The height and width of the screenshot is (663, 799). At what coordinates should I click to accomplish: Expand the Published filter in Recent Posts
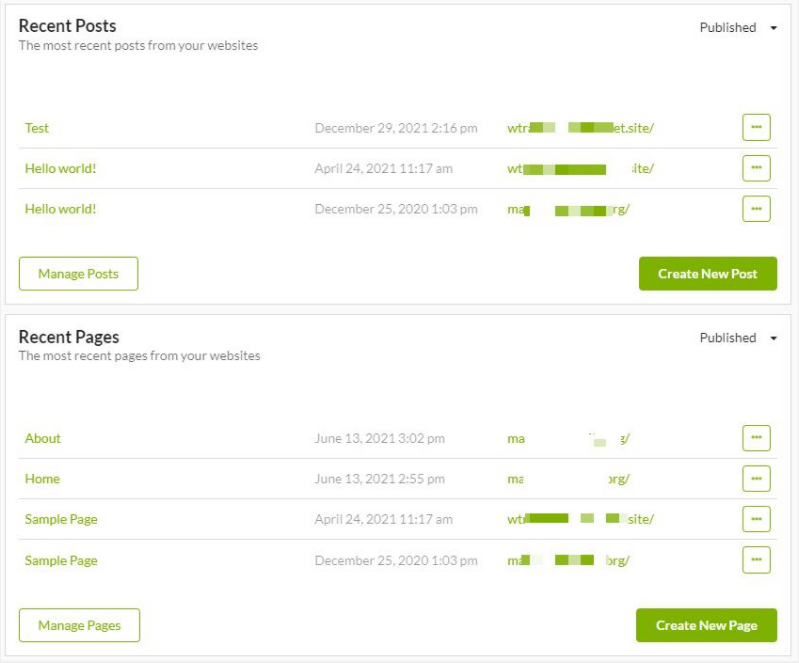pyautogui.click(x=738, y=28)
